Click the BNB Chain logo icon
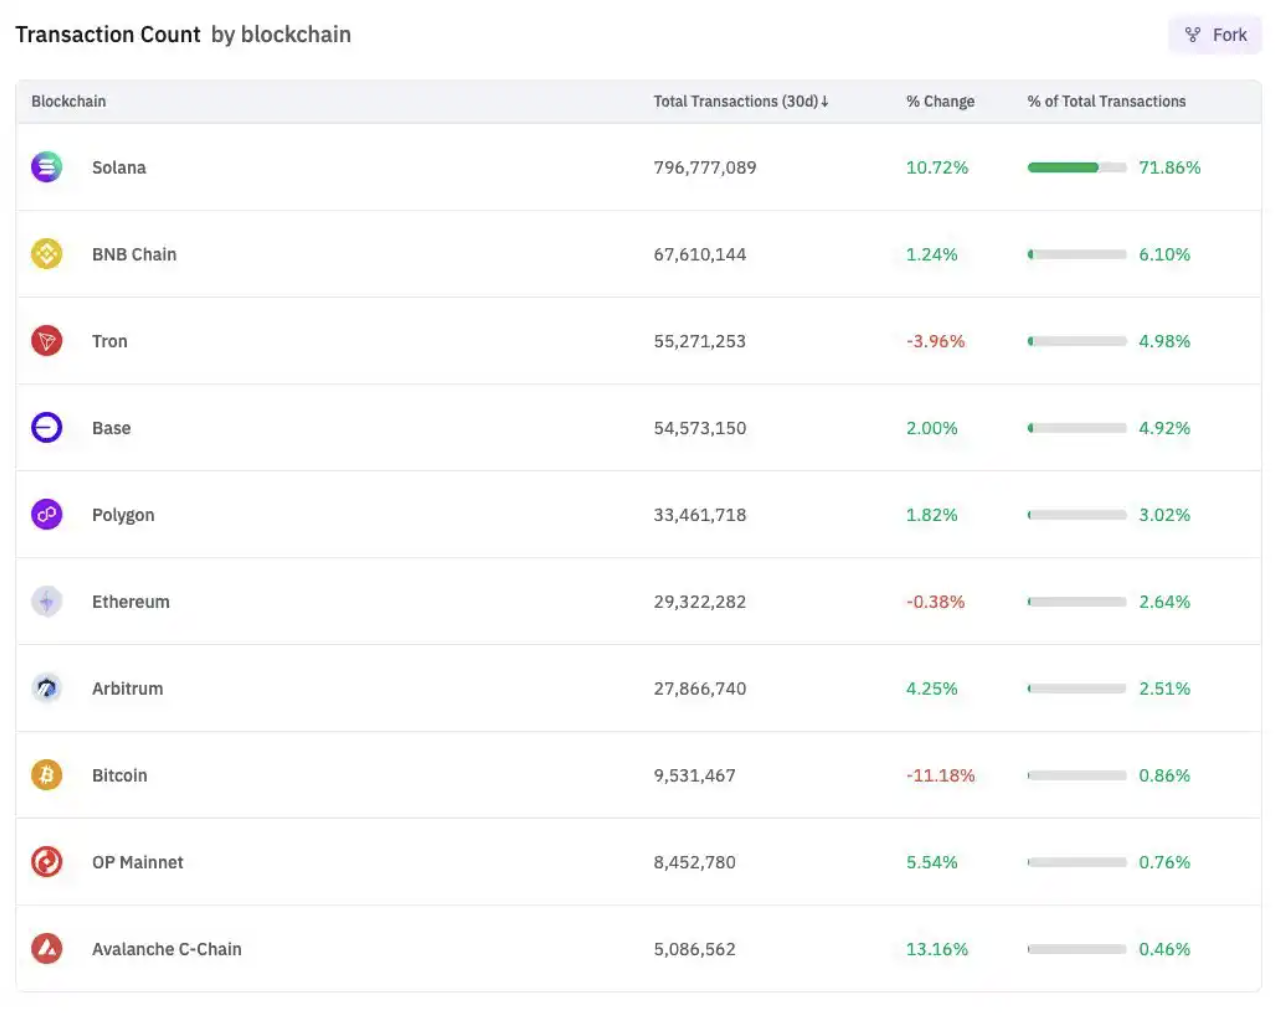The width and height of the screenshot is (1280, 1018). click(47, 254)
